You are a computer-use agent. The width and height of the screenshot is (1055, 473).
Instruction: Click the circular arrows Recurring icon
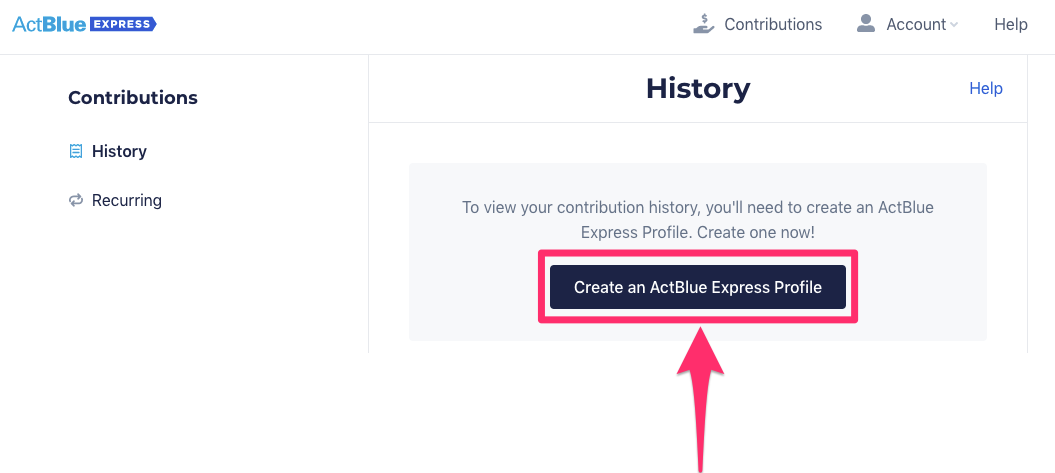[76, 201]
